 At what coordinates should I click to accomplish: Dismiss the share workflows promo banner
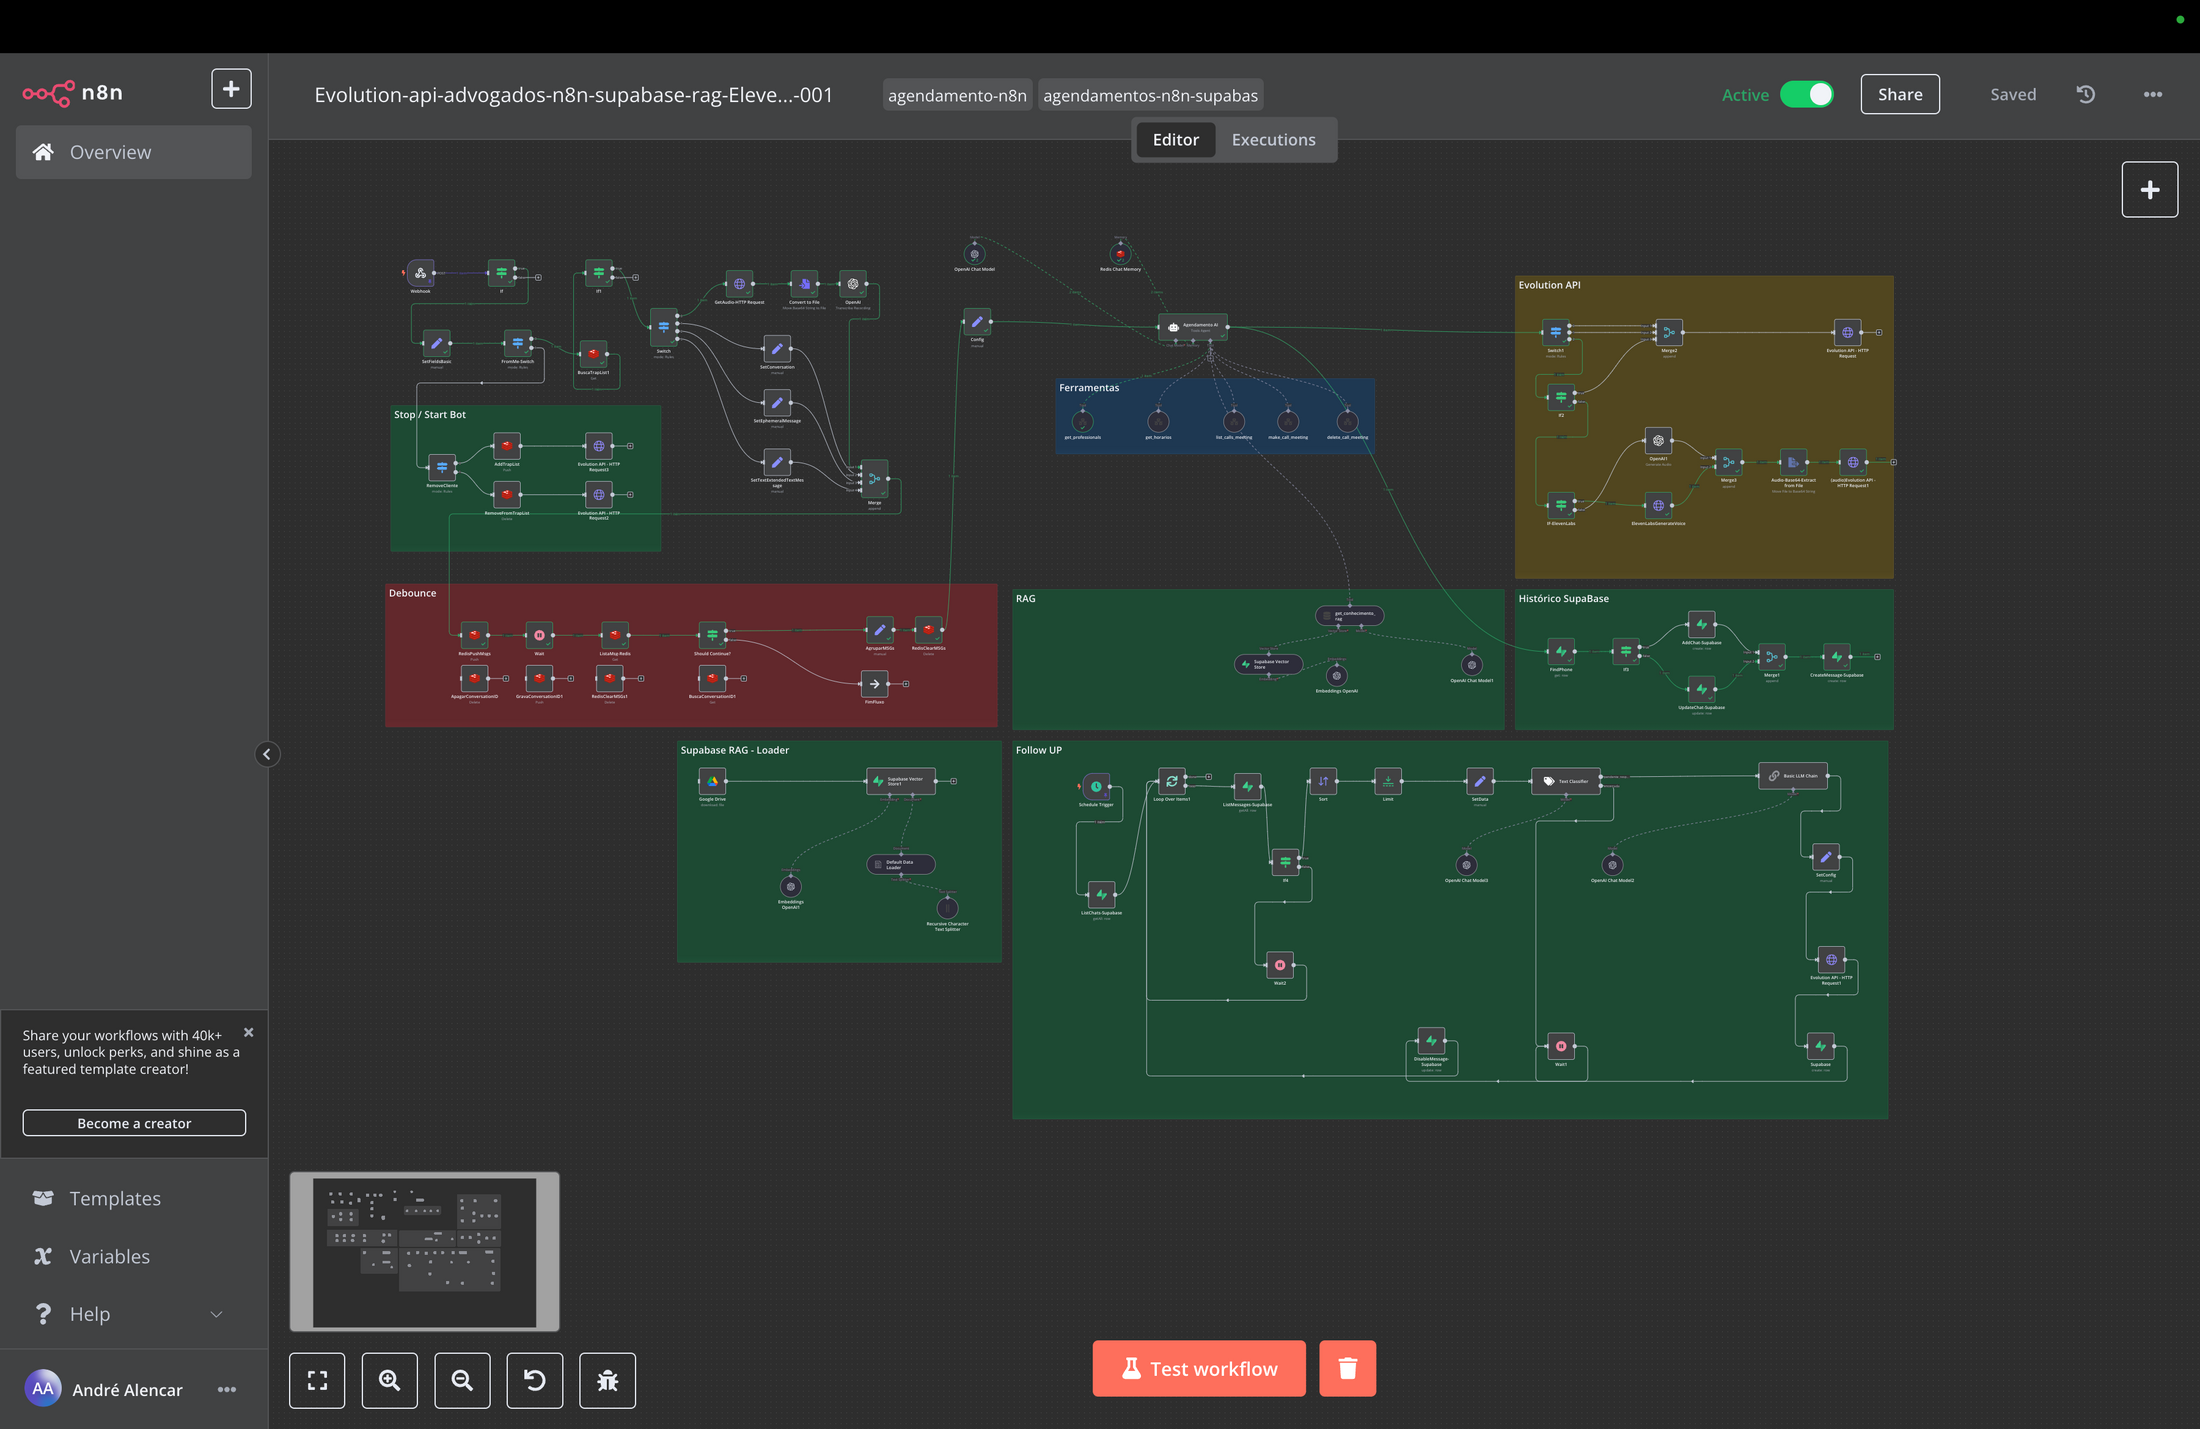point(249,1032)
